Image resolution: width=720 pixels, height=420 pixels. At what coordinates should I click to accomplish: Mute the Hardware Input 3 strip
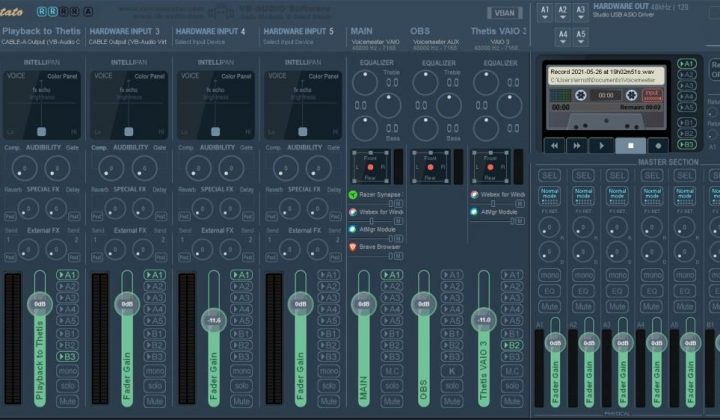click(156, 398)
